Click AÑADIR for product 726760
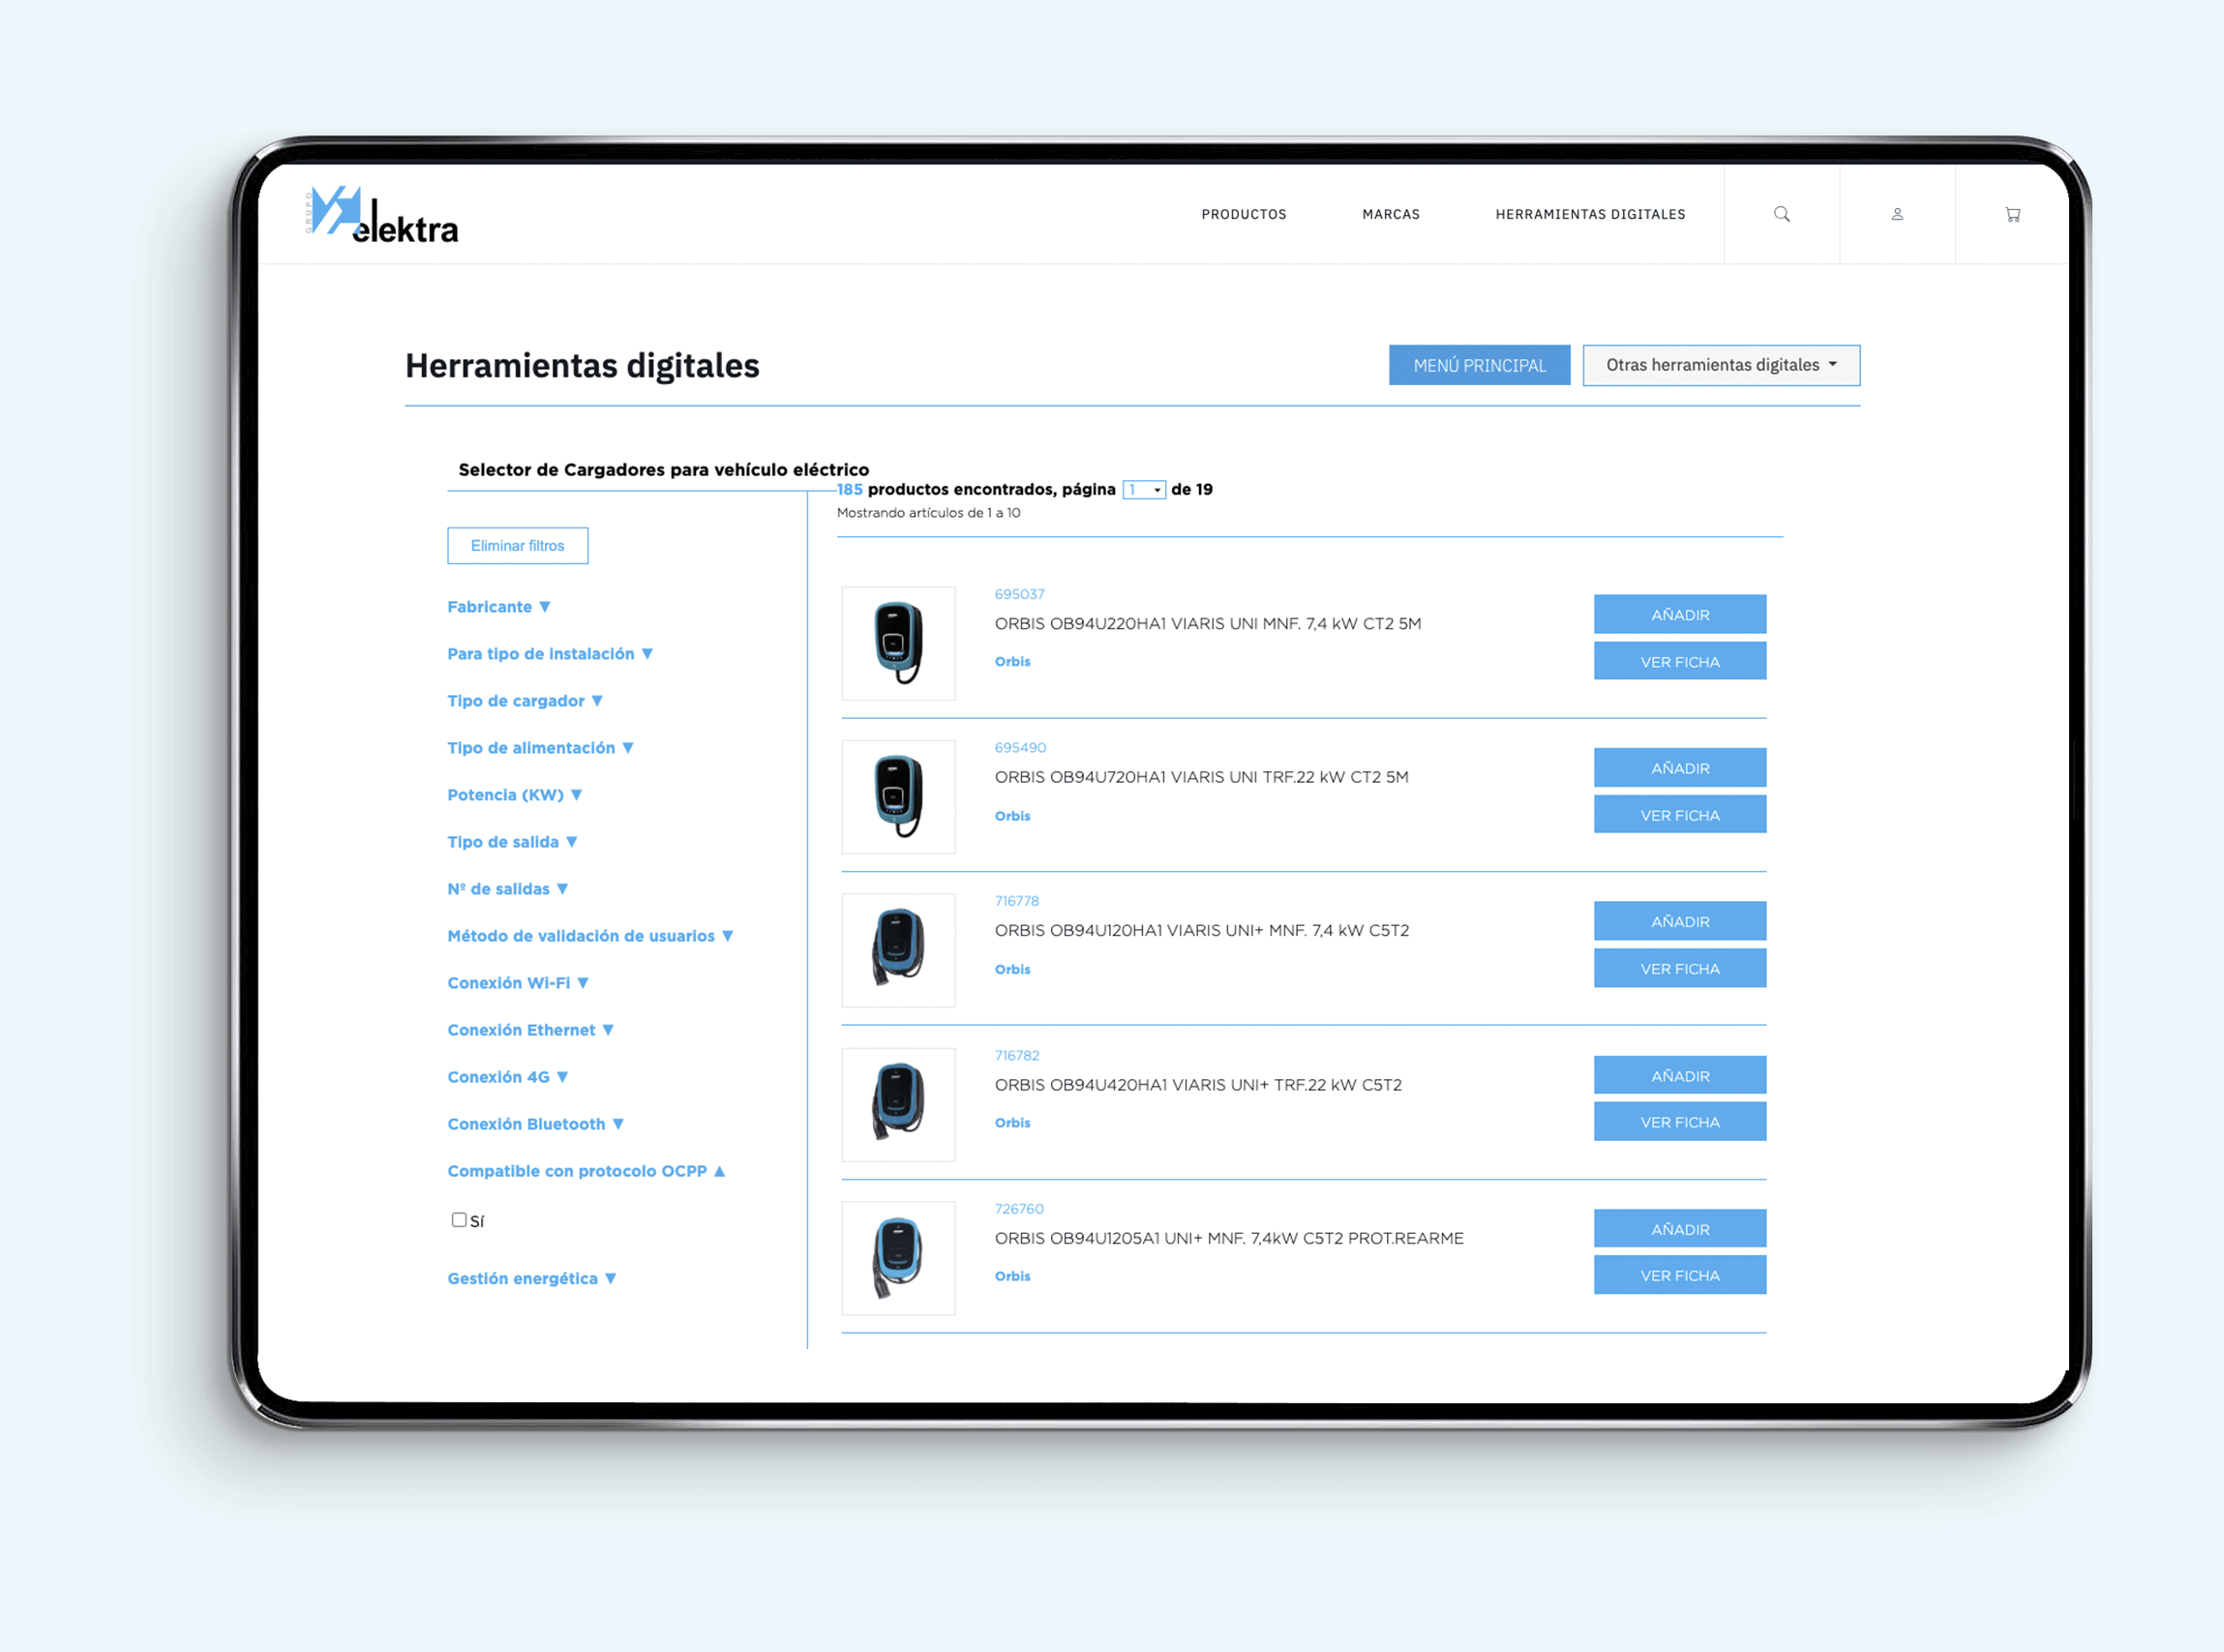 (1680, 1228)
